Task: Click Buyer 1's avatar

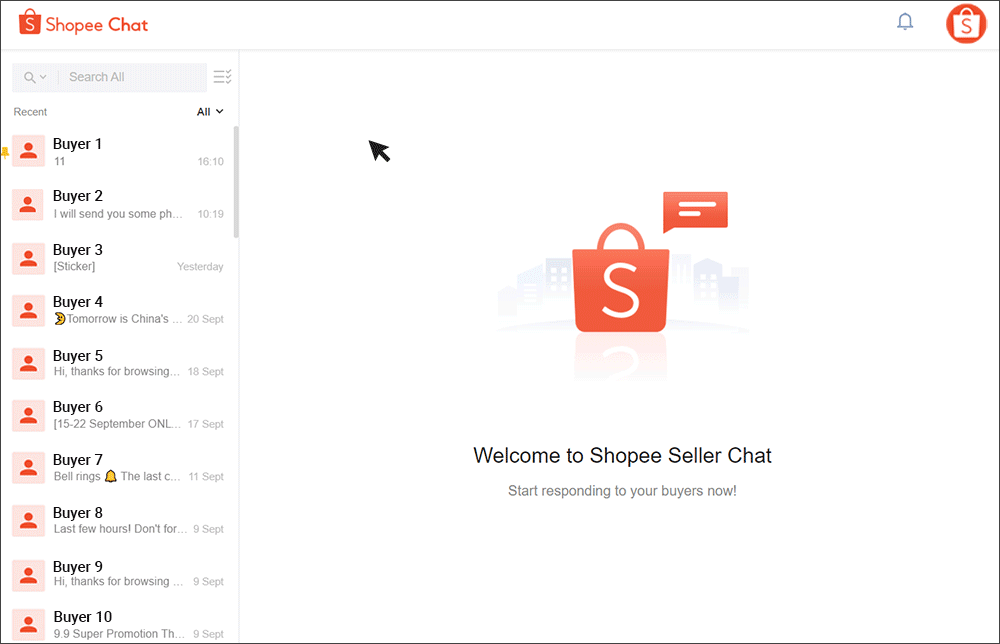Action: 27,151
